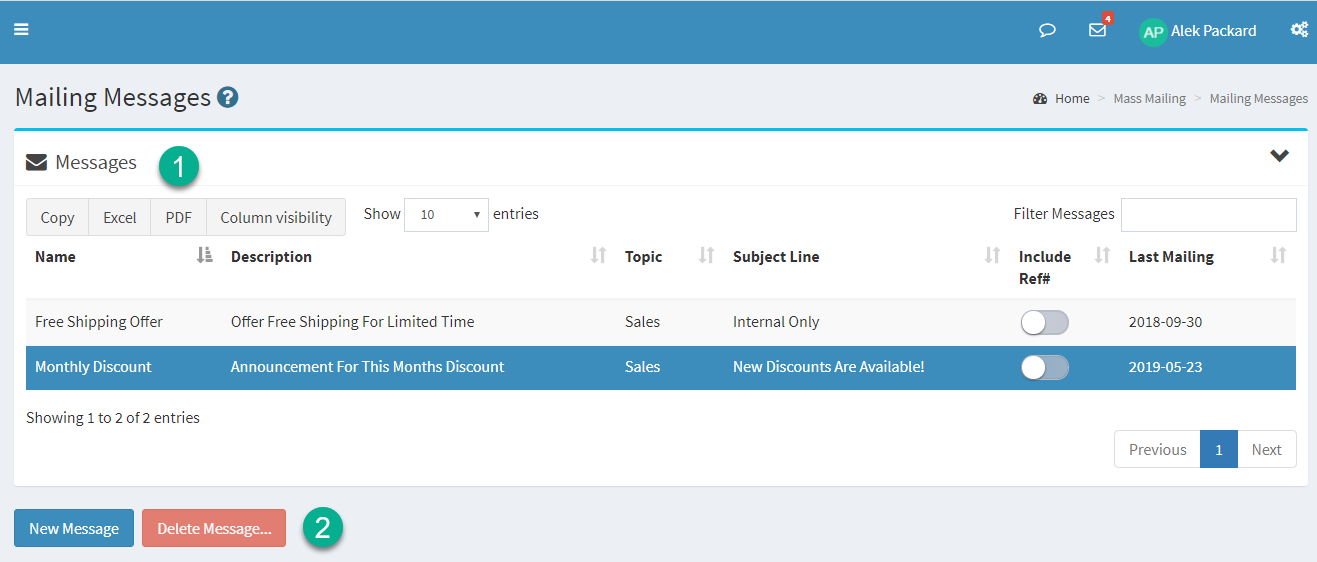The width and height of the screenshot is (1317, 562).
Task: Go to Next page
Action: coord(1266,449)
